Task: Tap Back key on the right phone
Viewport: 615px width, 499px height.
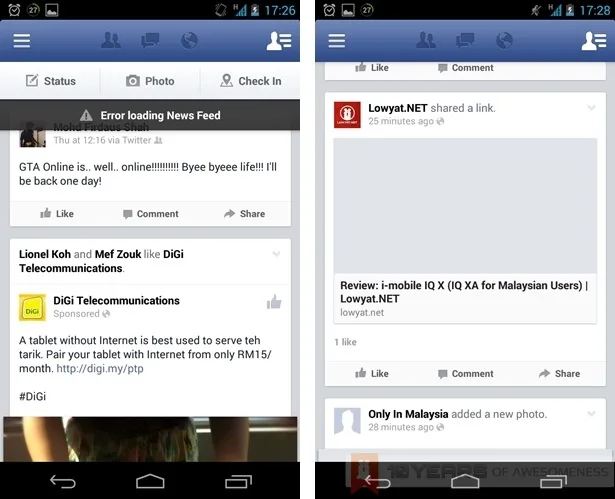Action: pos(377,481)
